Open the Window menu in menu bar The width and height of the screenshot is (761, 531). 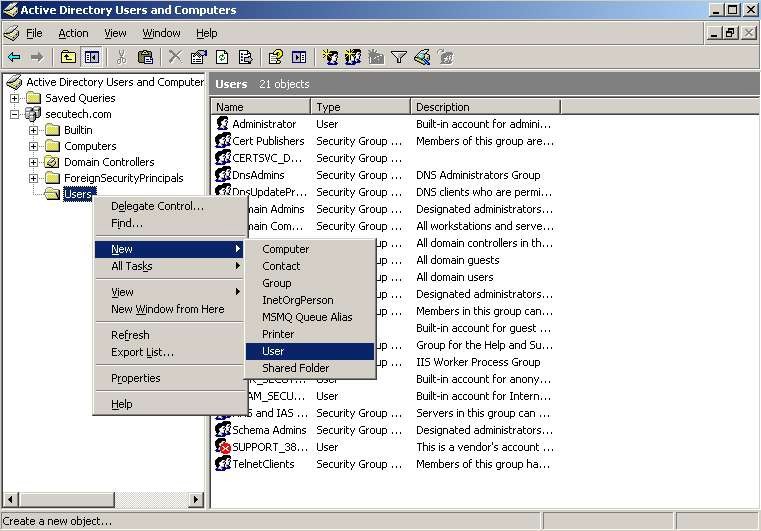[x=161, y=33]
